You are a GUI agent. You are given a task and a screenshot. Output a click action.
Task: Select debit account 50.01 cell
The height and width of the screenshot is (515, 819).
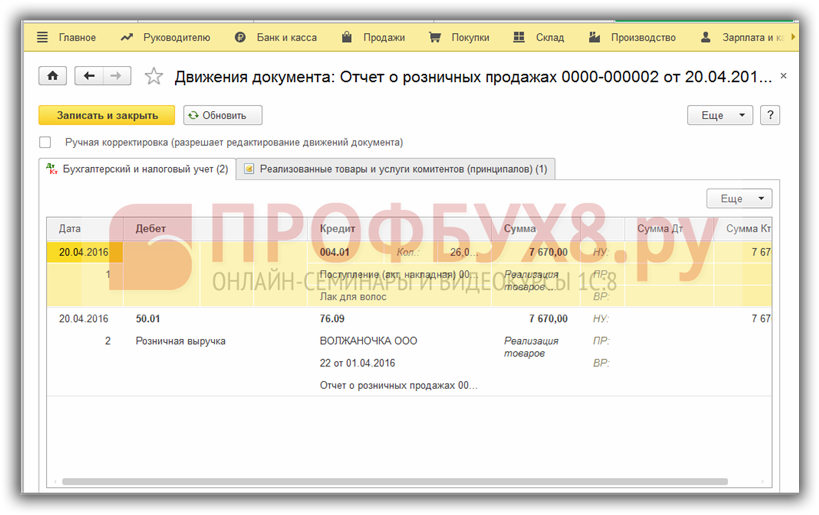(148, 319)
